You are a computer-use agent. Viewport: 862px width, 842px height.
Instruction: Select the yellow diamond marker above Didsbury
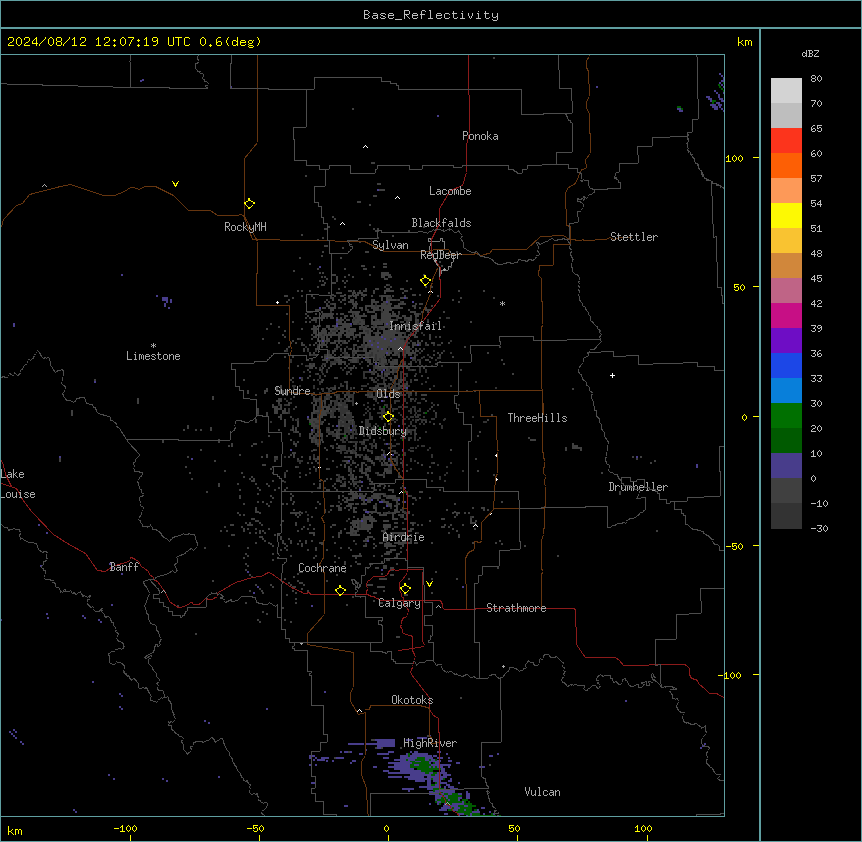[x=389, y=417]
